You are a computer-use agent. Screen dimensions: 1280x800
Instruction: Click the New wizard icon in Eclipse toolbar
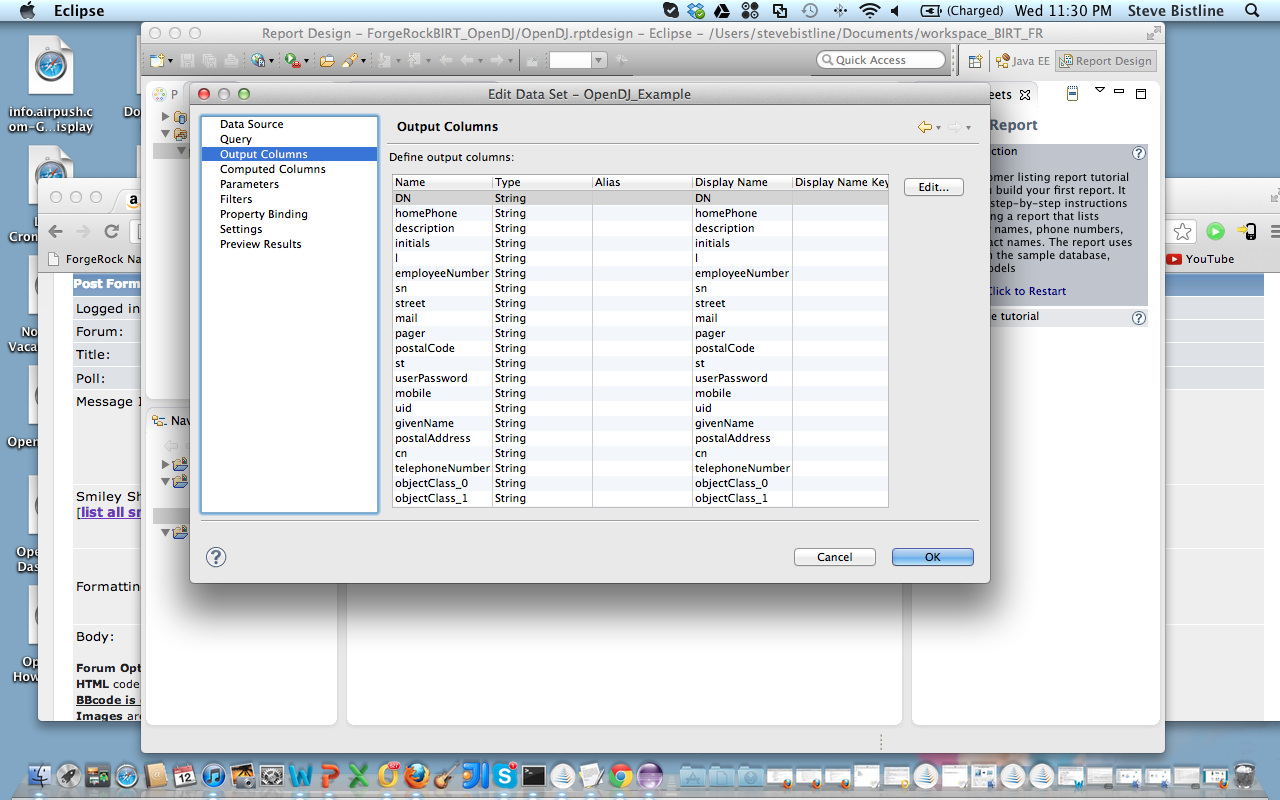[x=157, y=60]
